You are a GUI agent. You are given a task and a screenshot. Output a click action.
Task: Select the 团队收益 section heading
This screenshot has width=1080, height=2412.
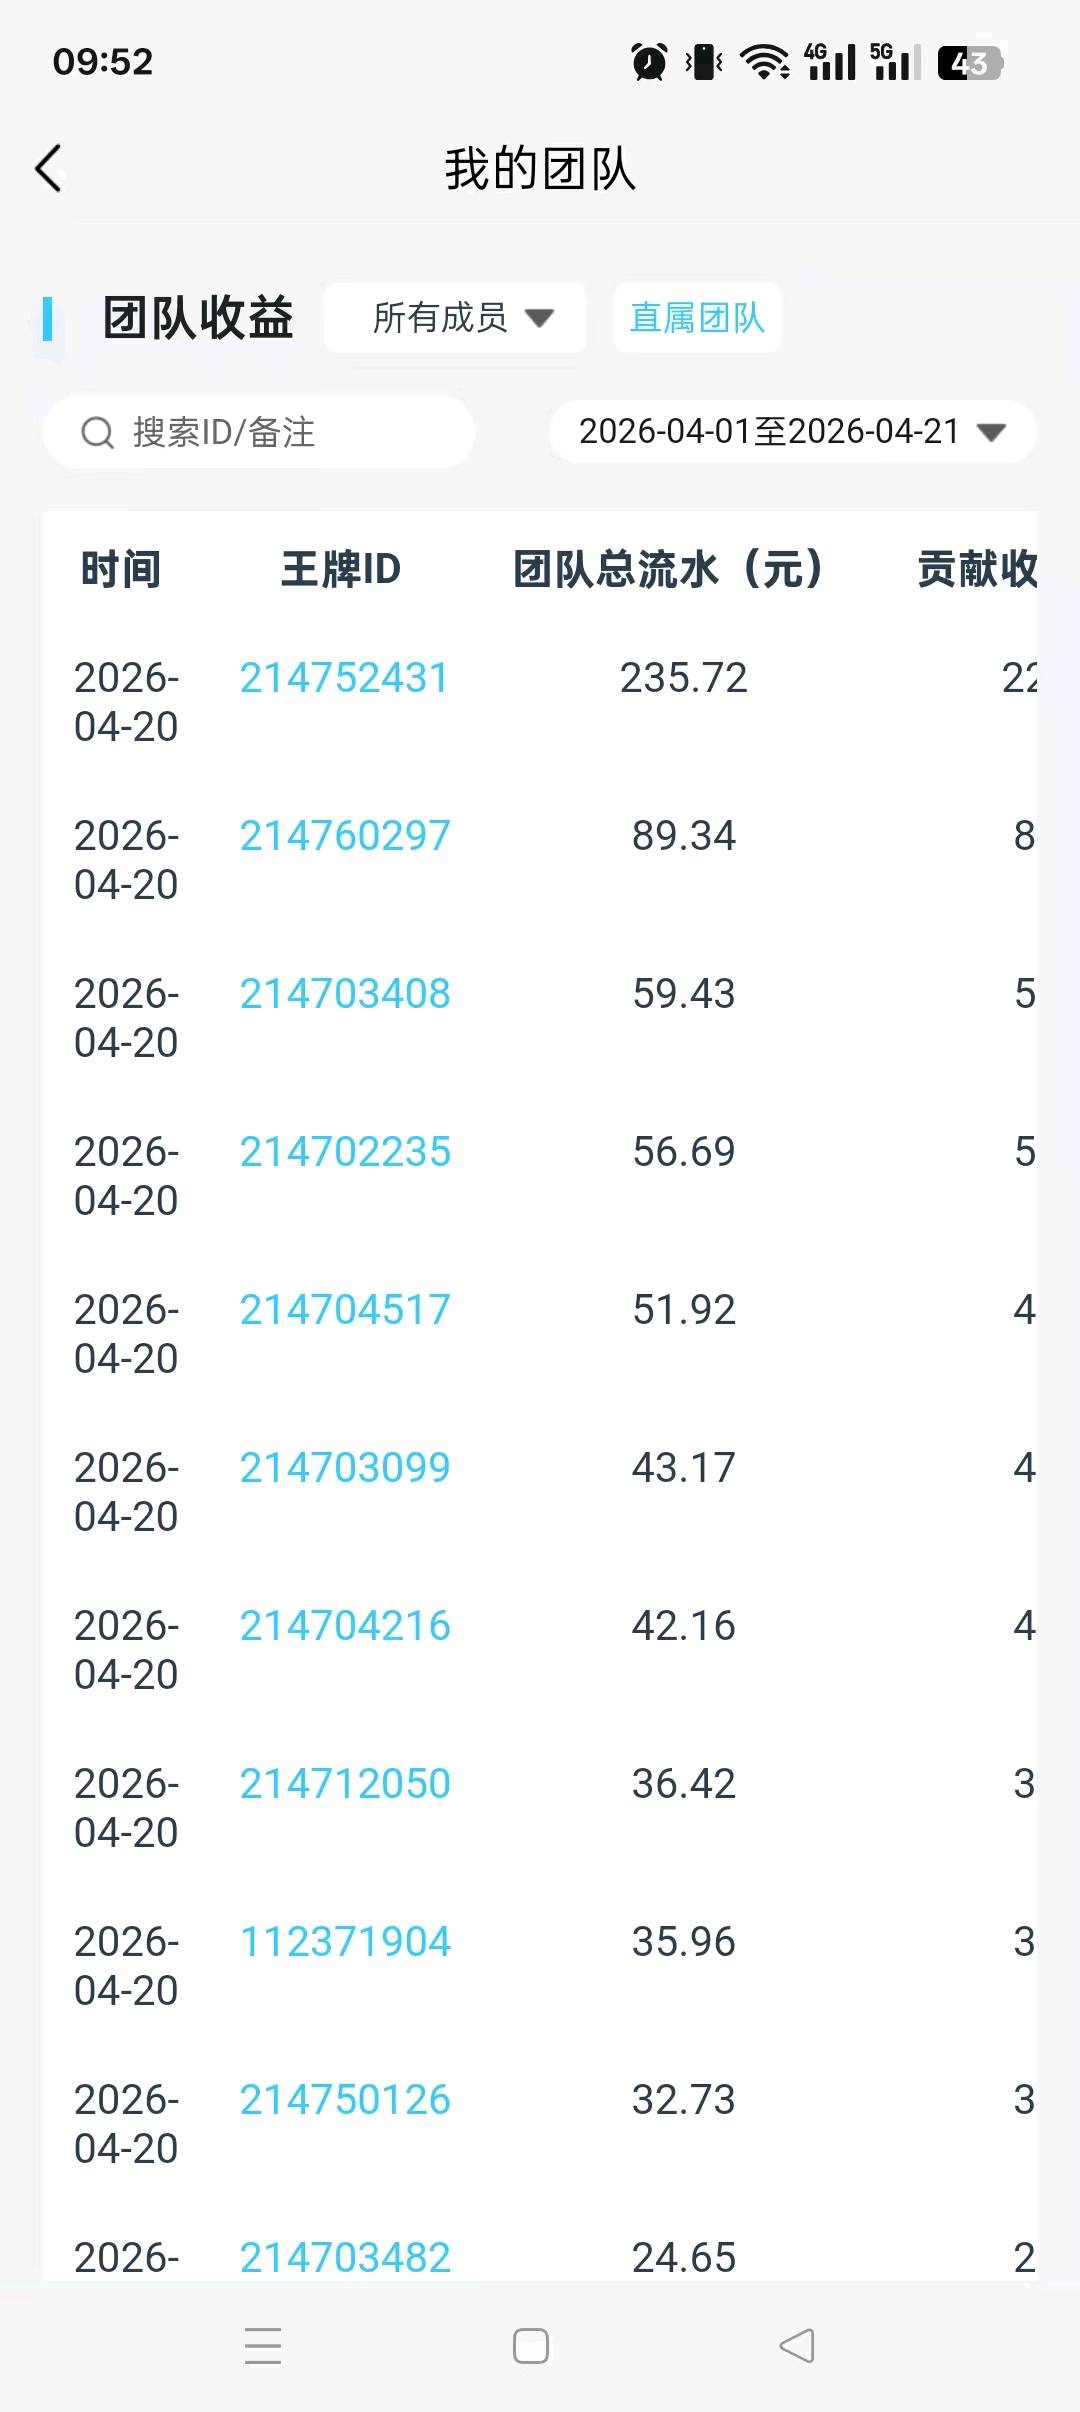[198, 318]
